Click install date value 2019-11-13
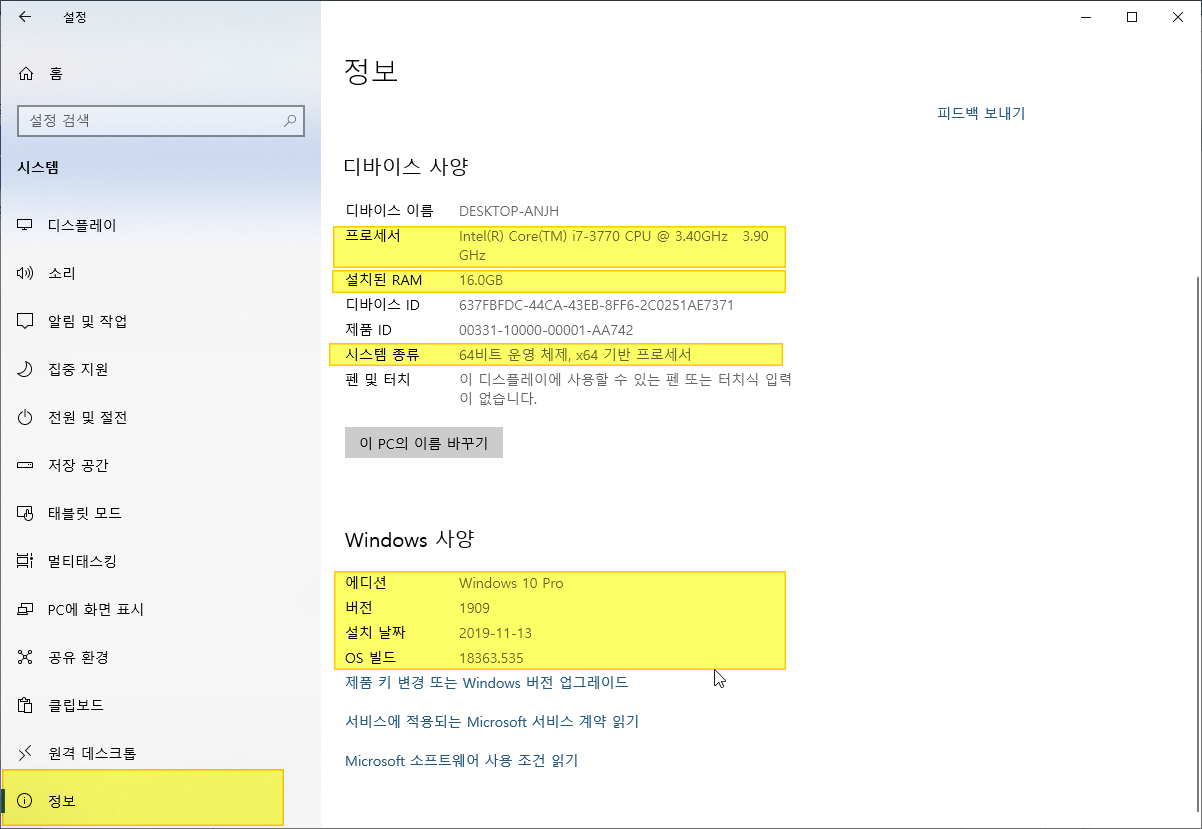1202x829 pixels. (498, 633)
